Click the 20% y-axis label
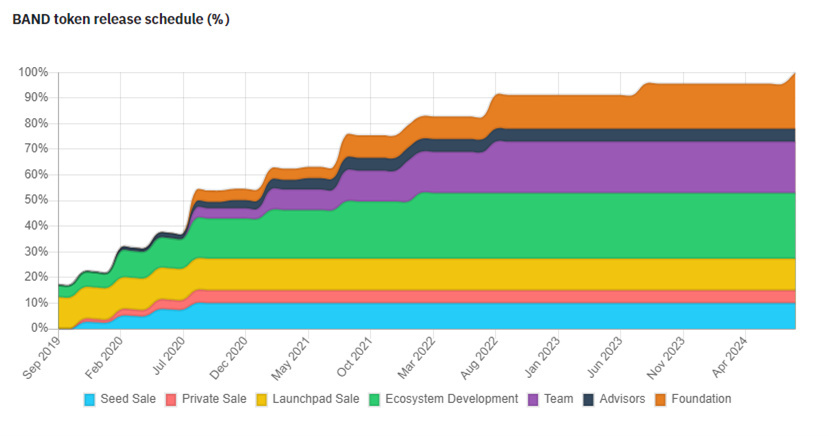Image resolution: width=829 pixels, height=436 pixels. [36, 277]
